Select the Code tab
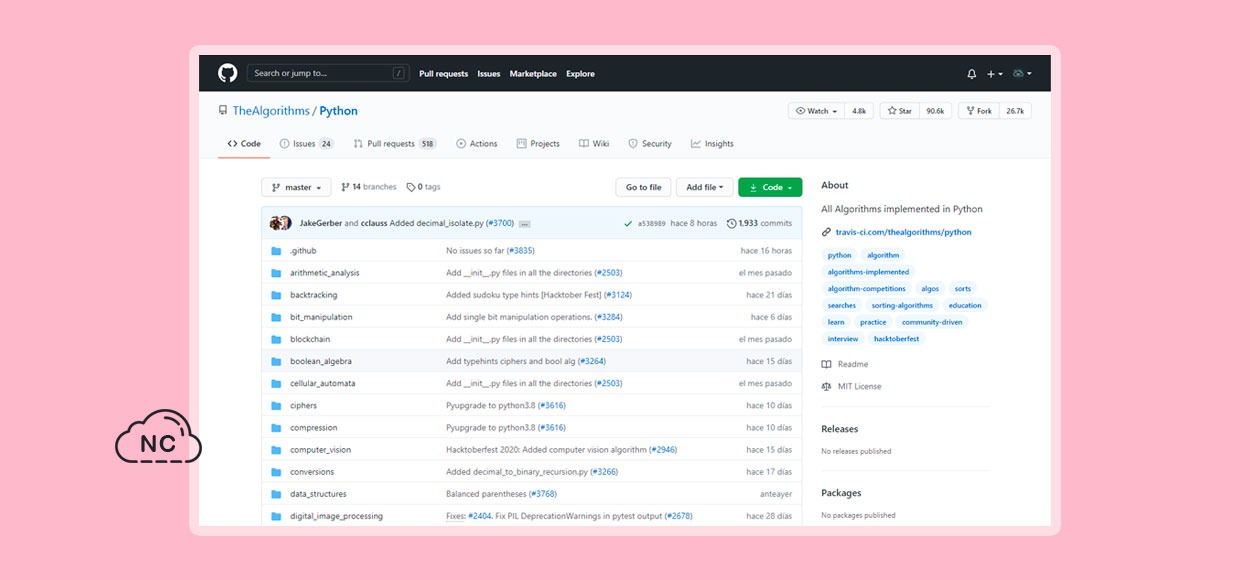The image size is (1250, 580). pyautogui.click(x=244, y=144)
